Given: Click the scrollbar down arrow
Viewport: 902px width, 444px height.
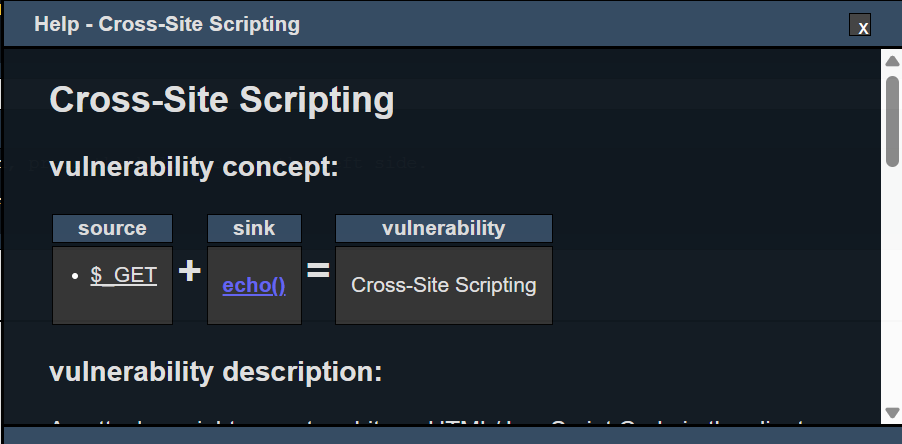Looking at the screenshot, I should 892,413.
